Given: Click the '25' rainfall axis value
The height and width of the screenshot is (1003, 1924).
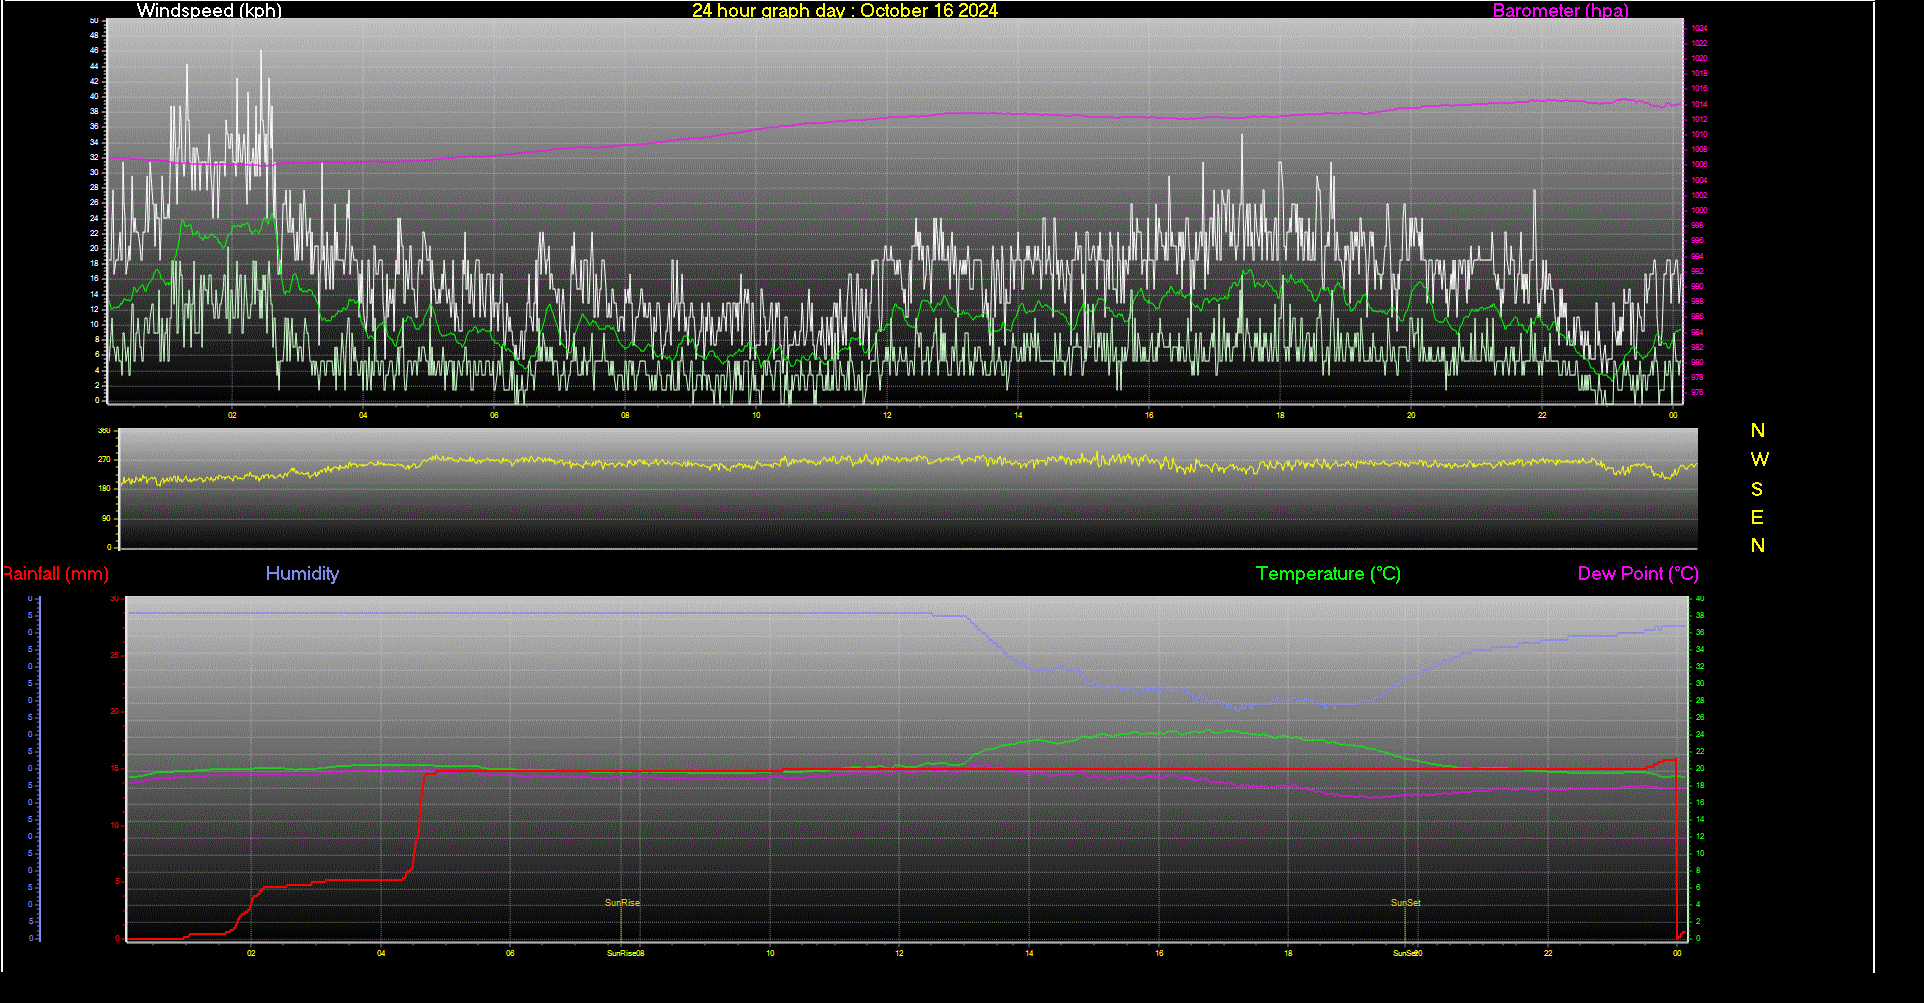Looking at the screenshot, I should tap(115, 655).
